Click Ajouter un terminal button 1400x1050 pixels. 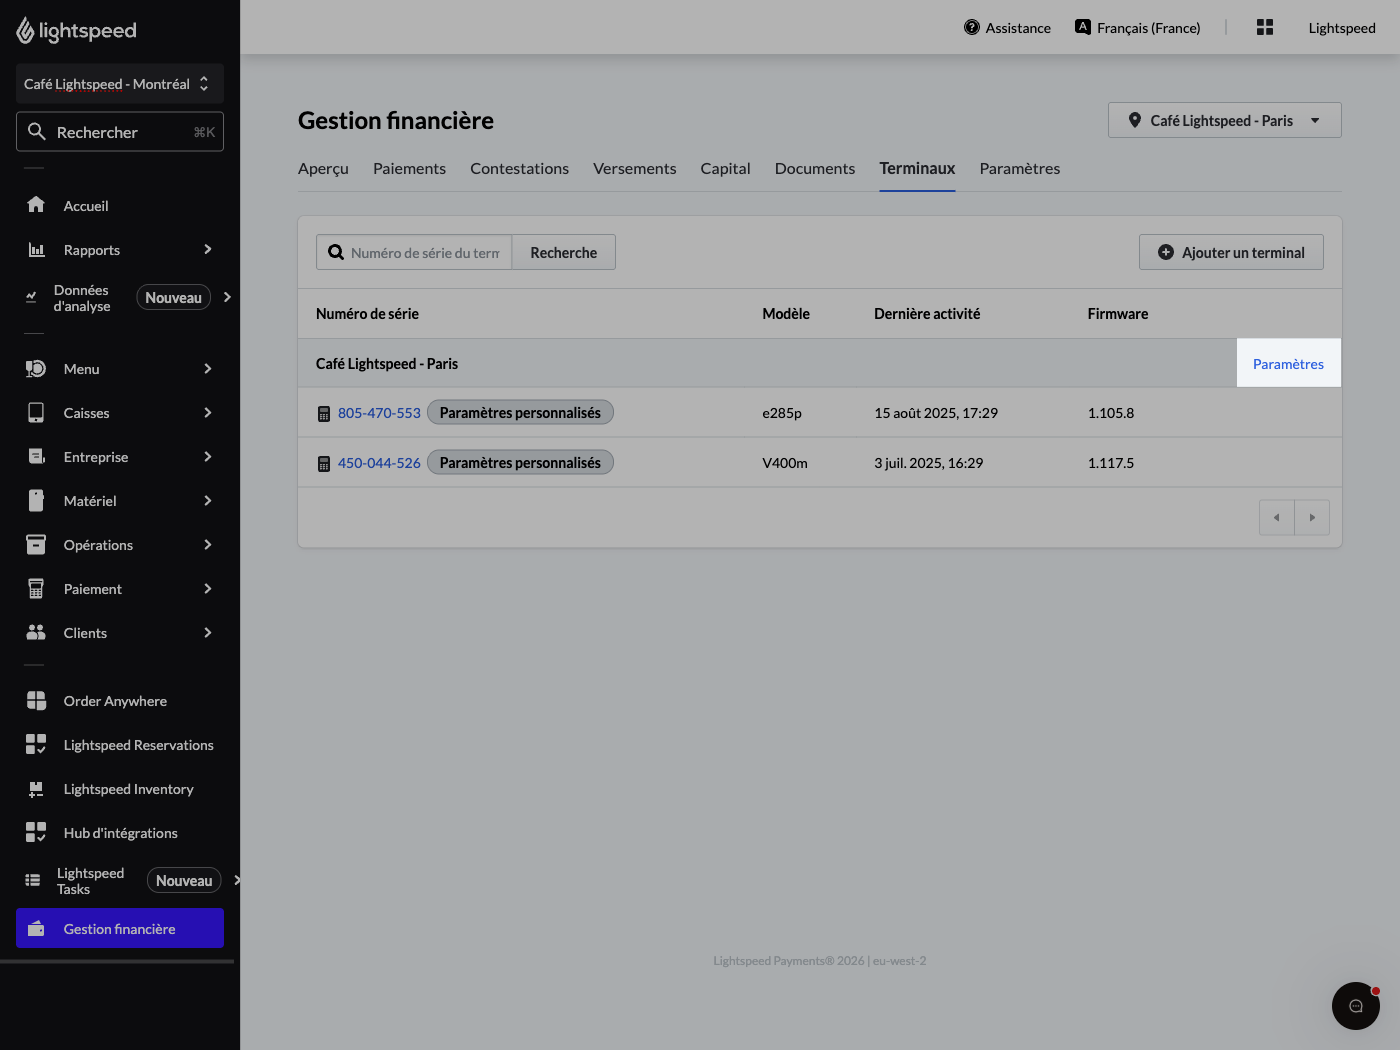pos(1231,253)
